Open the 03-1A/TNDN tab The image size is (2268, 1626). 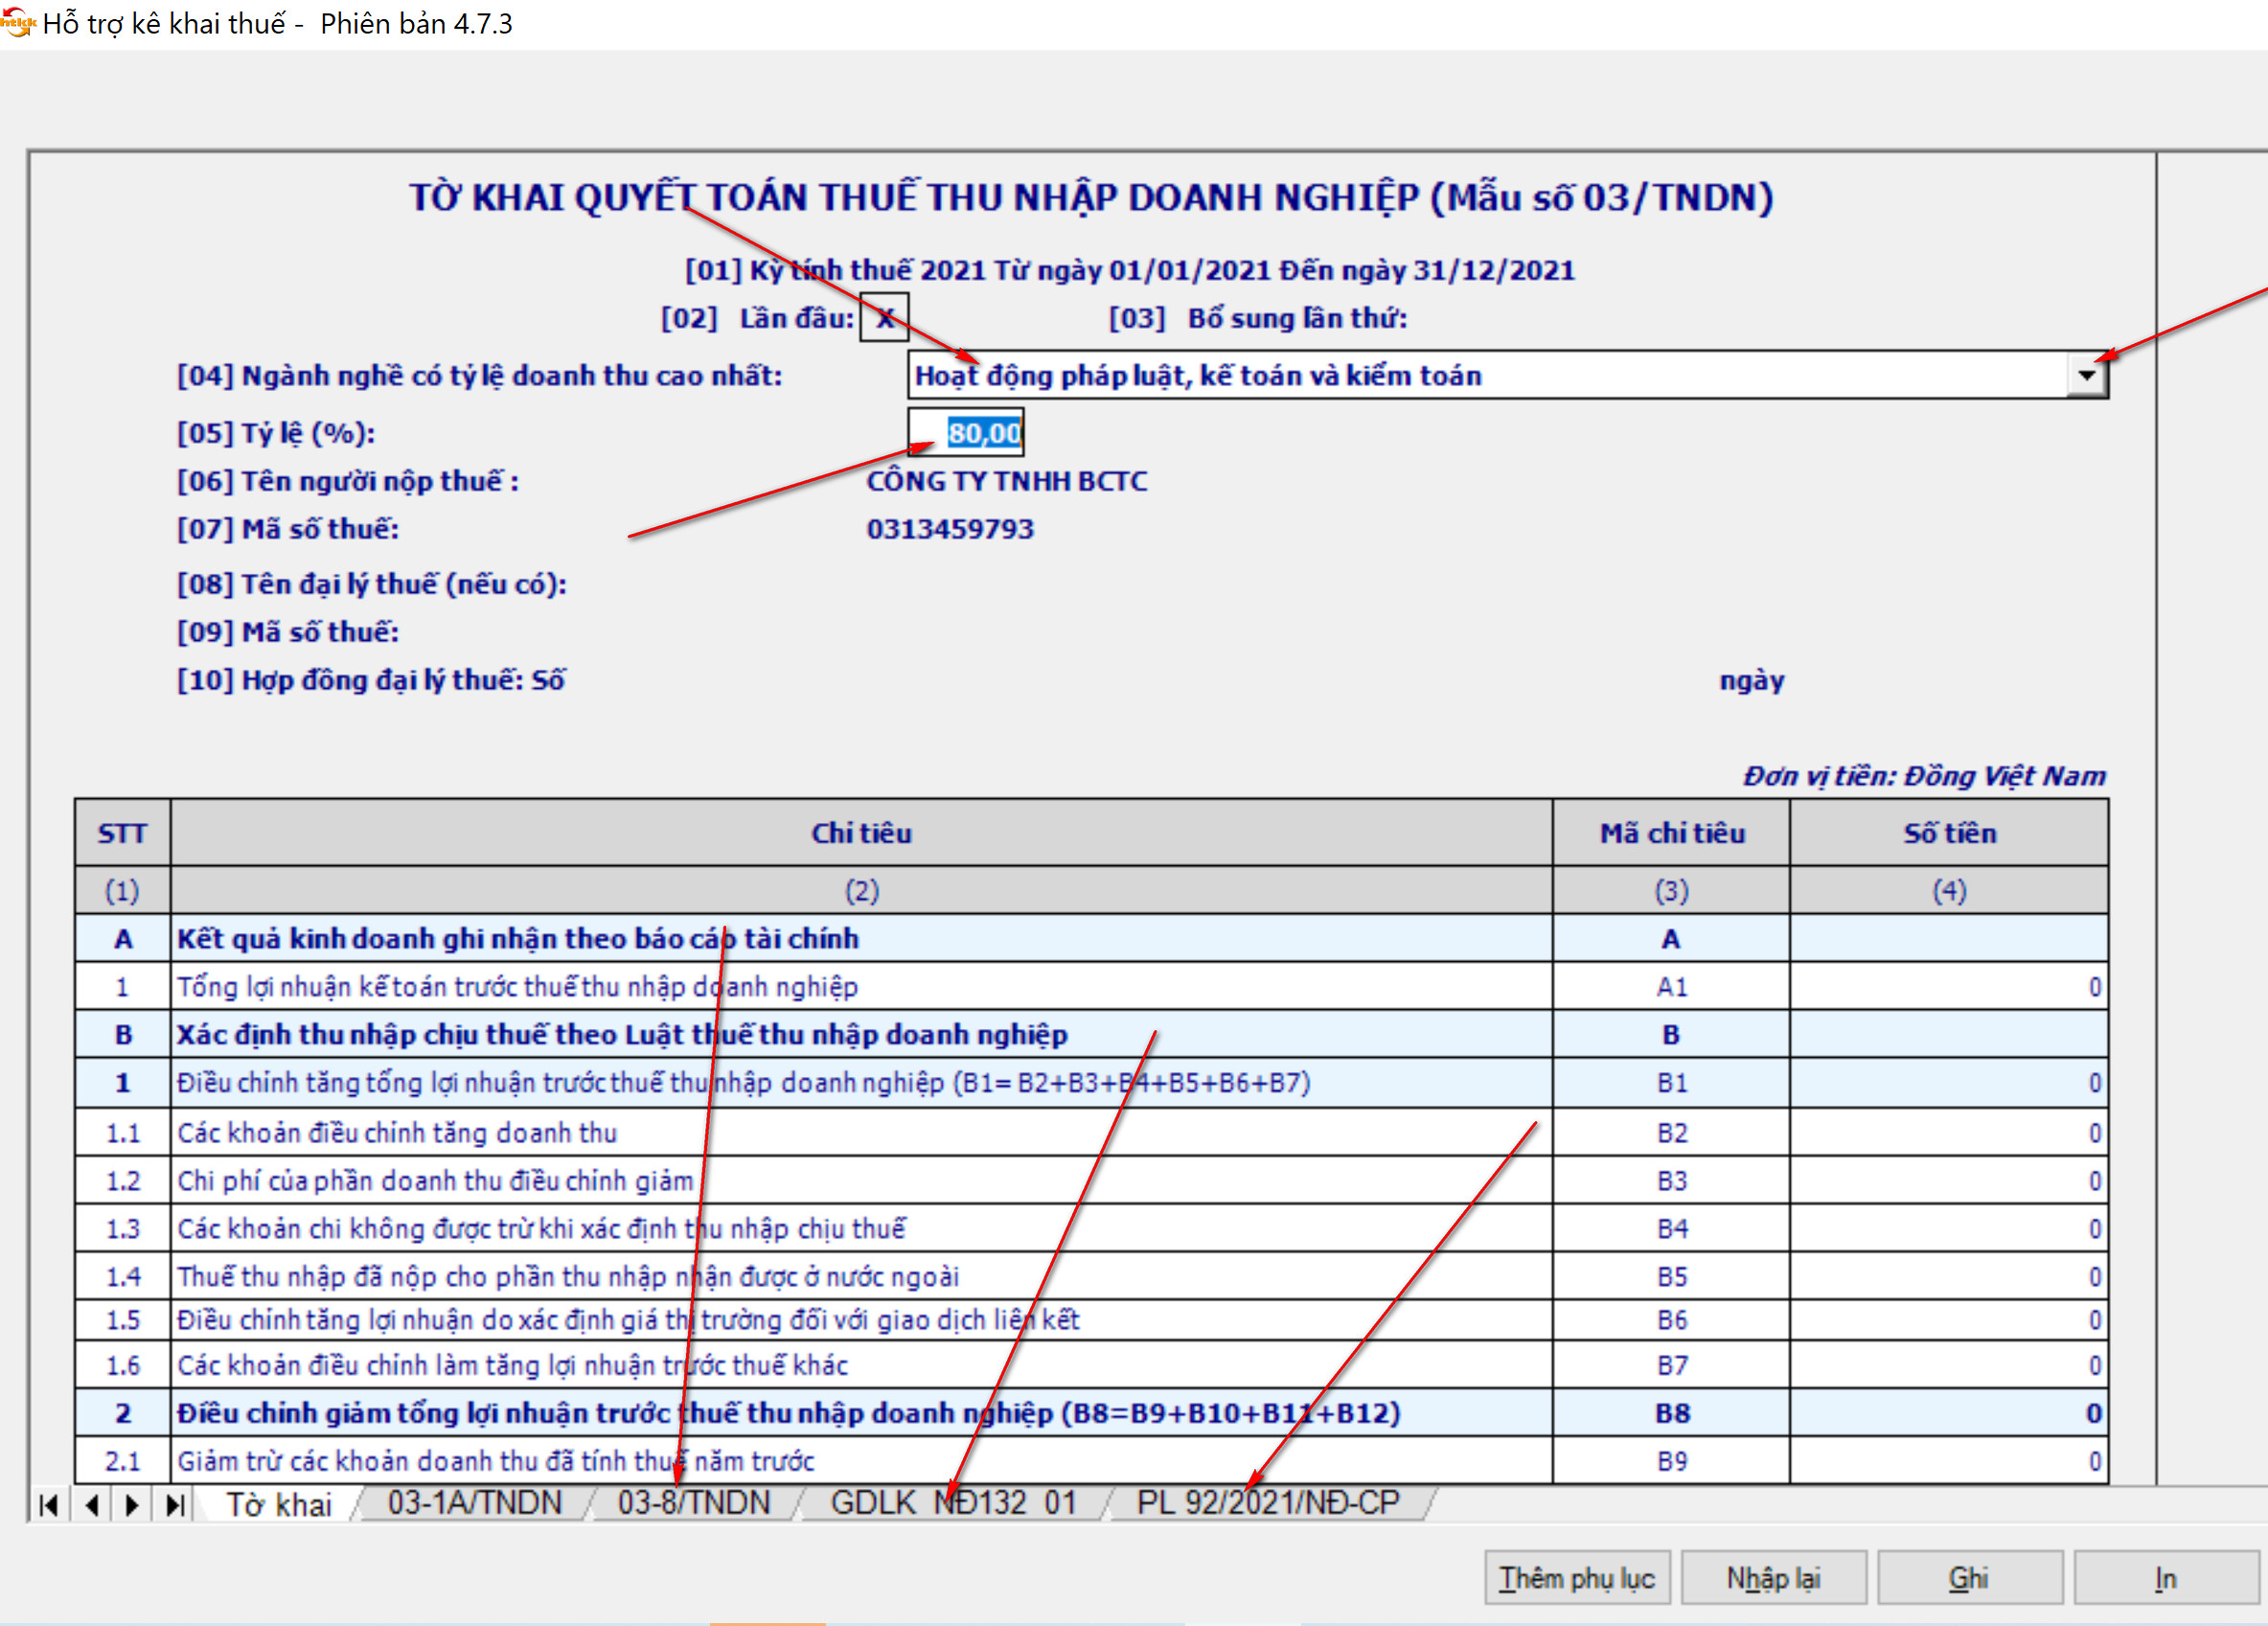475,1503
